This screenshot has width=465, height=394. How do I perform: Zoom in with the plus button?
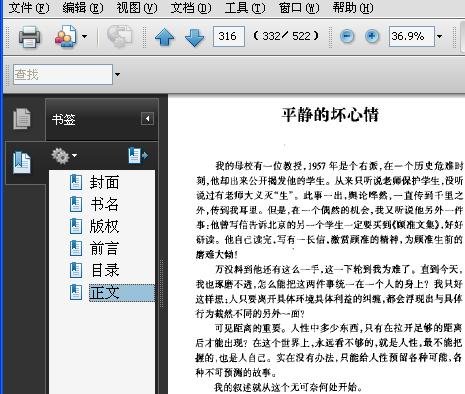[x=372, y=36]
